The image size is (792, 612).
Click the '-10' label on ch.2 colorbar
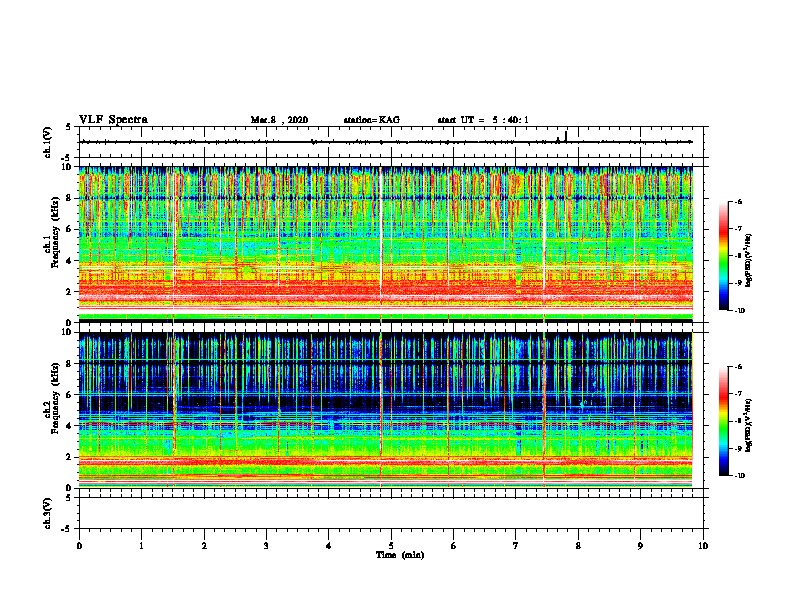(739, 476)
